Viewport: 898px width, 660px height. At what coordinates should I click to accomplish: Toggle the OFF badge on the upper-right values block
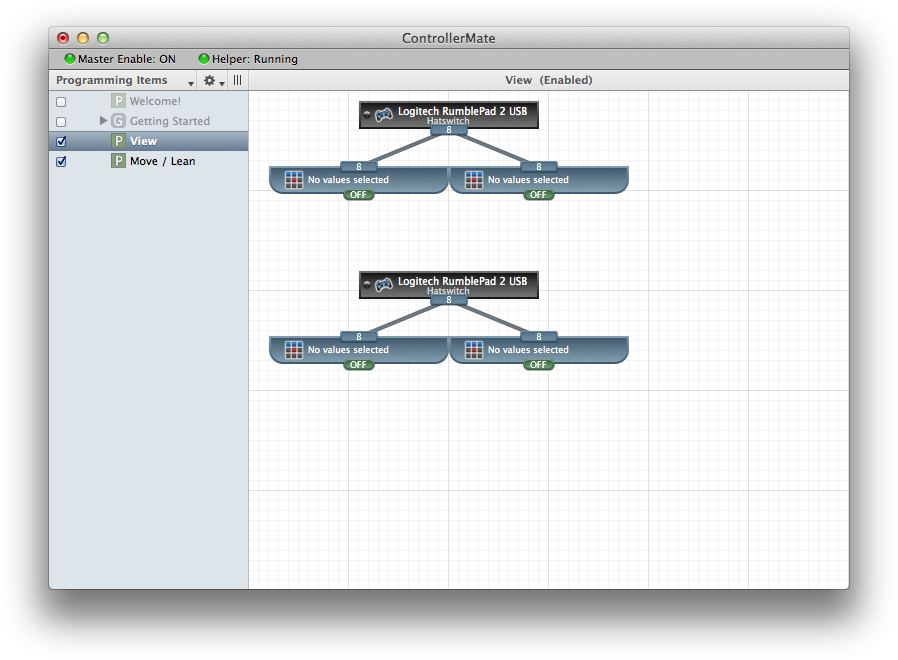tap(538, 195)
